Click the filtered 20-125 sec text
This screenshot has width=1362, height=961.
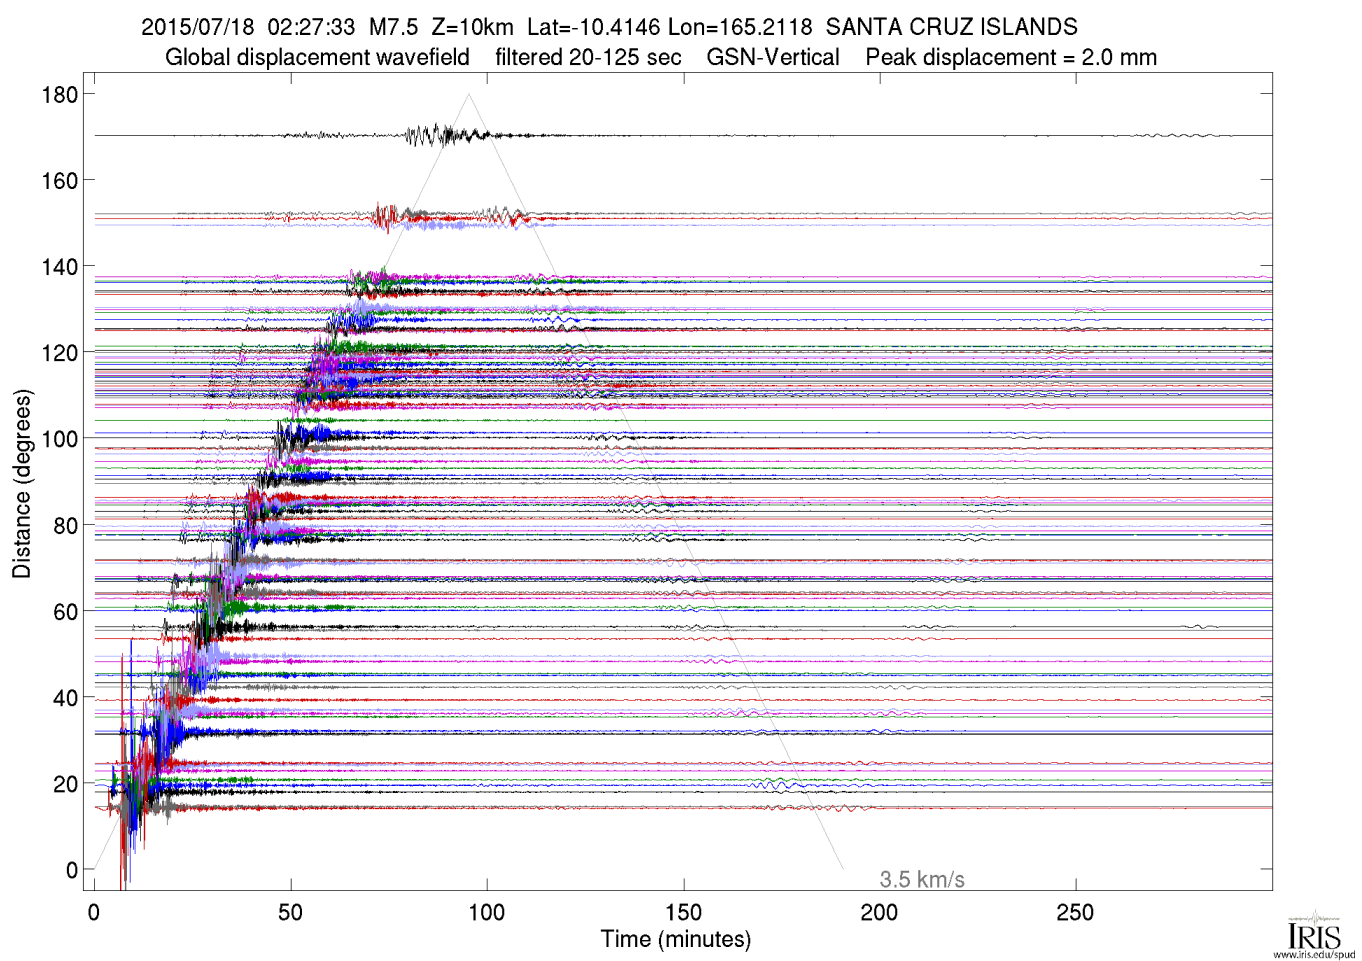[x=588, y=57]
